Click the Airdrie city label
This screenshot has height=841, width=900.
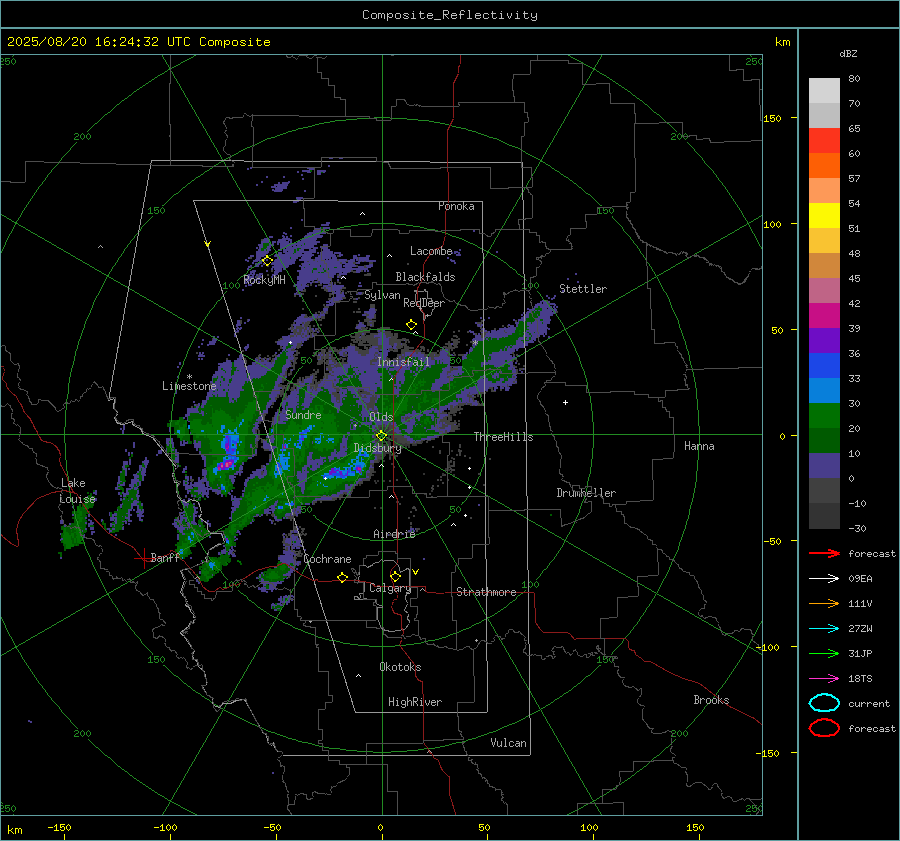tap(394, 534)
